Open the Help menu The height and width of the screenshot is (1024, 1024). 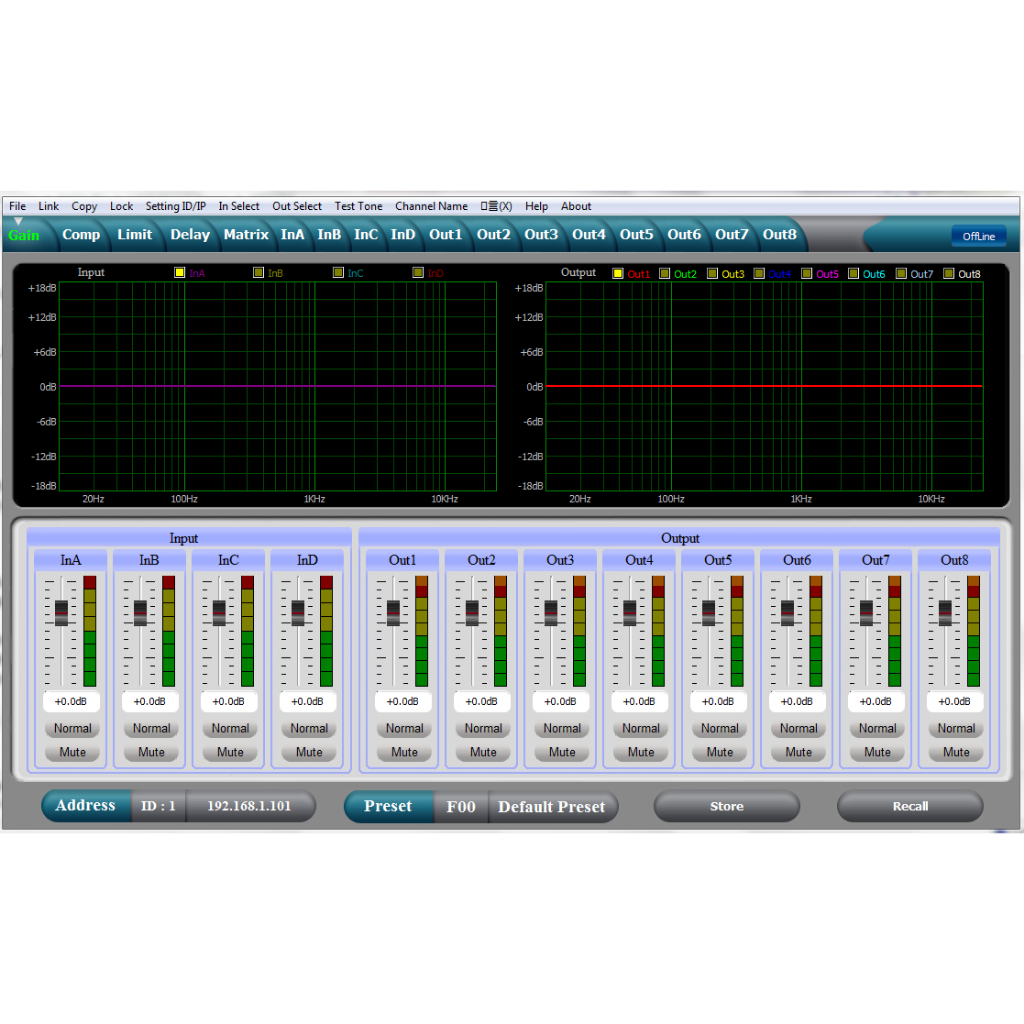(536, 206)
